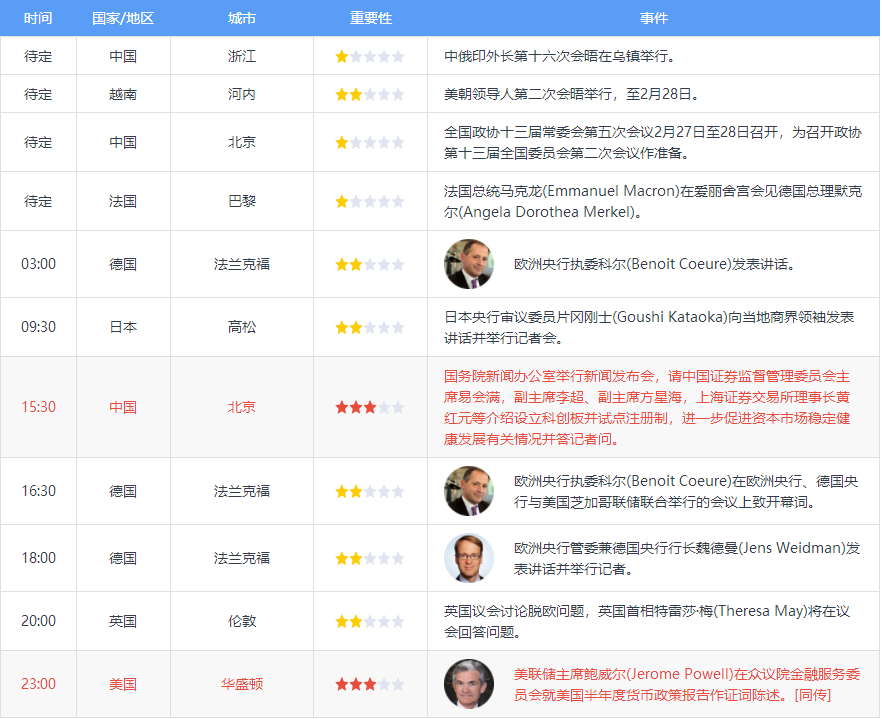Click the 重要性 column header
Screen dimensions: 882x719
click(371, 19)
